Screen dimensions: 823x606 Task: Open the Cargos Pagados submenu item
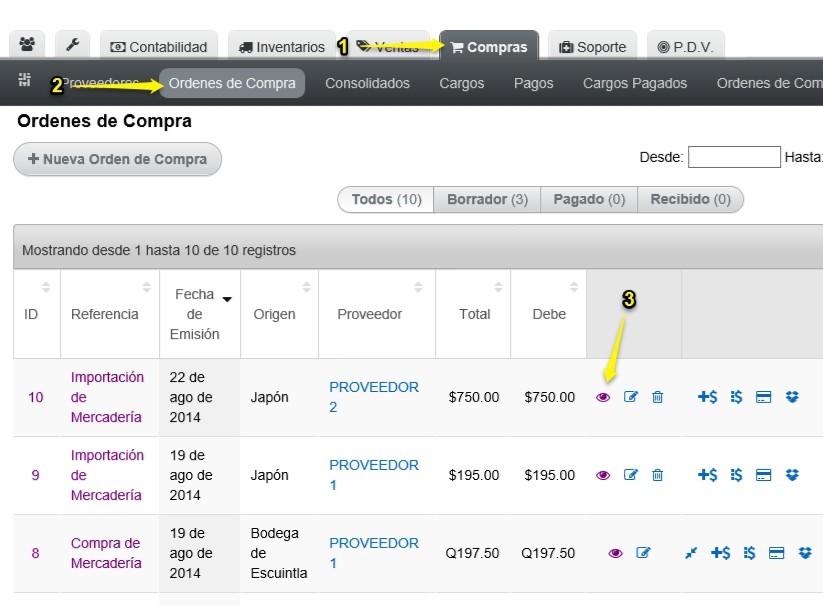click(x=635, y=83)
